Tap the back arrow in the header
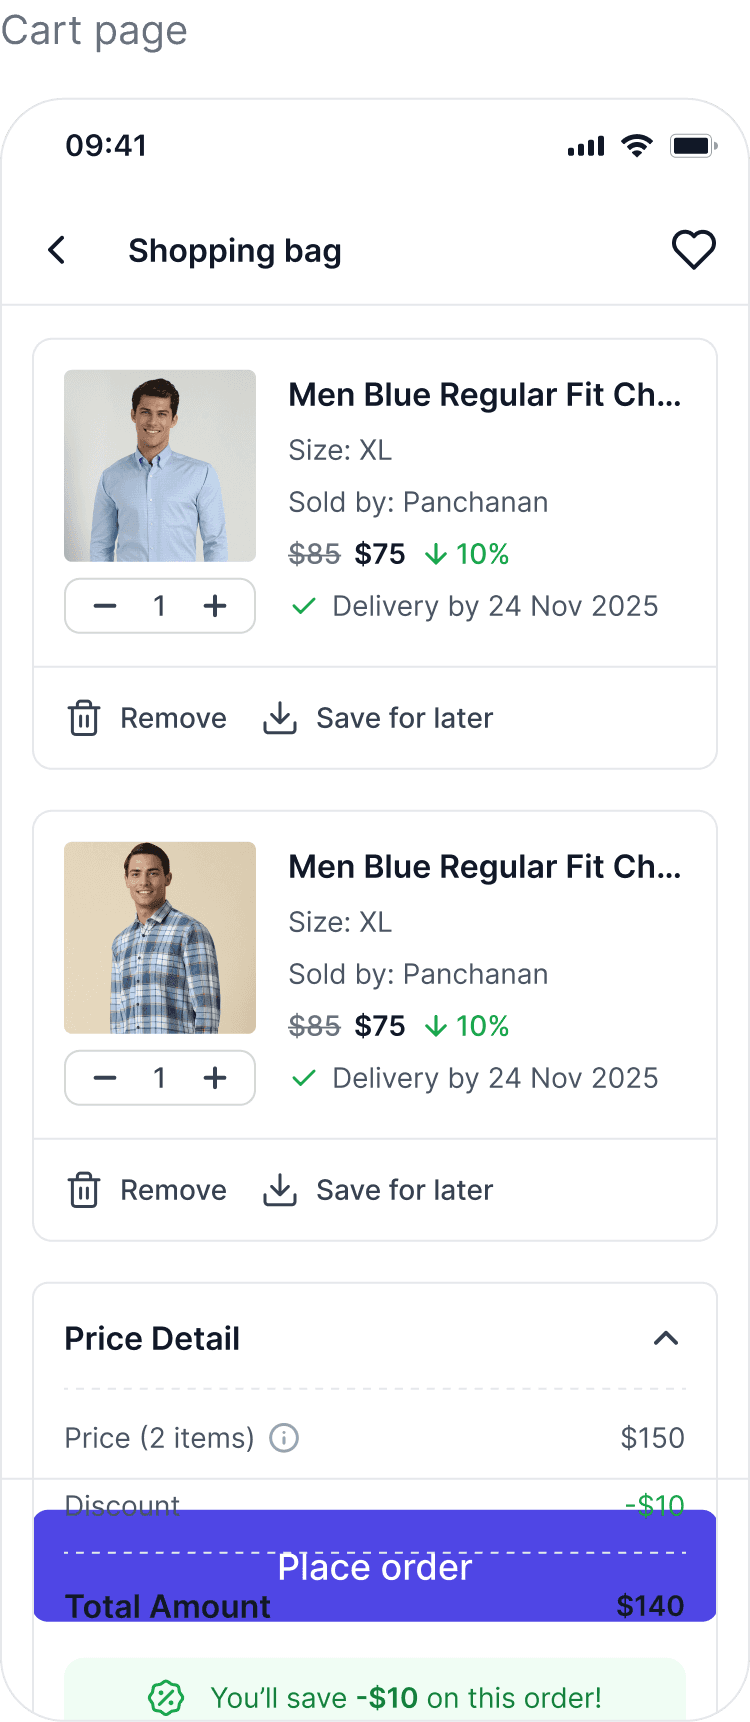The image size is (750, 1722). pyautogui.click(x=57, y=250)
